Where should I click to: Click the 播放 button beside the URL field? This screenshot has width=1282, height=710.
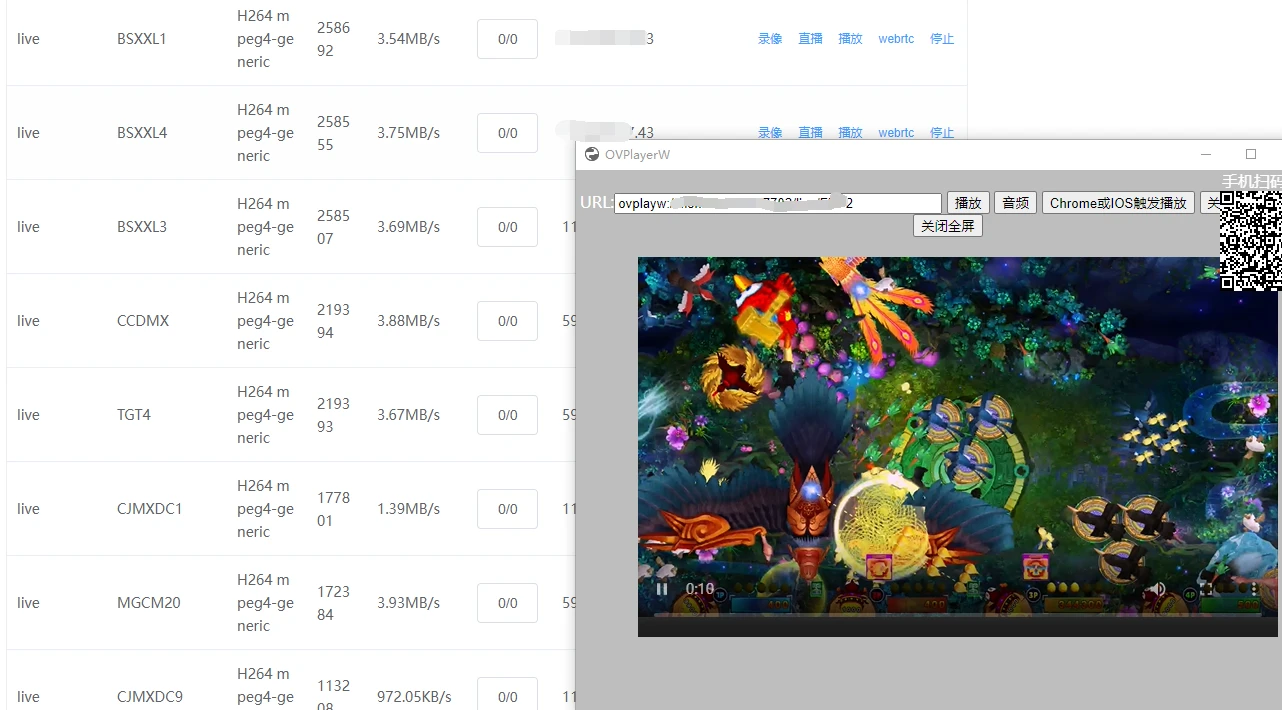pos(968,203)
